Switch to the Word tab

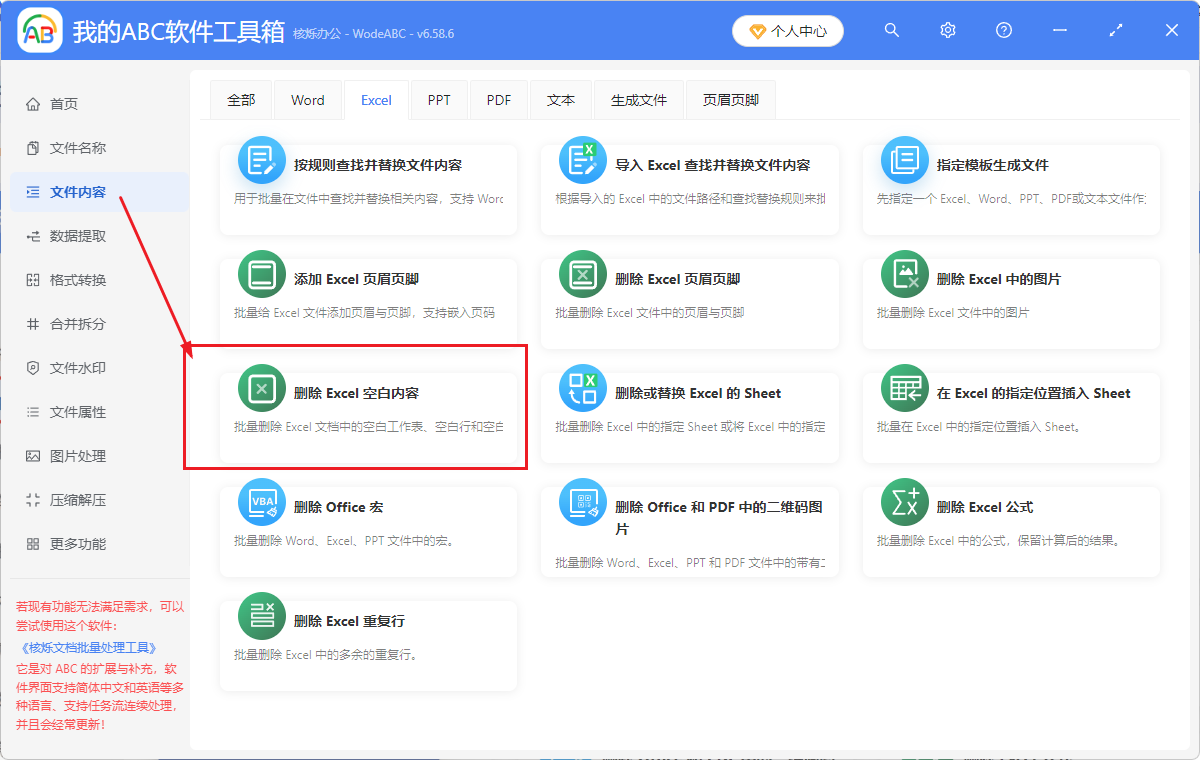point(307,99)
